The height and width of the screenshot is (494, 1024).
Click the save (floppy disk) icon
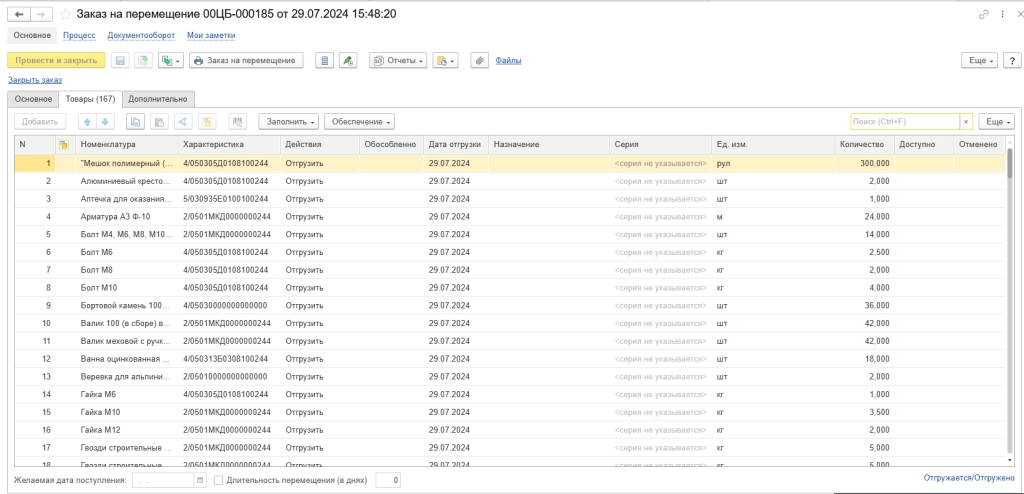pyautogui.click(x=121, y=60)
